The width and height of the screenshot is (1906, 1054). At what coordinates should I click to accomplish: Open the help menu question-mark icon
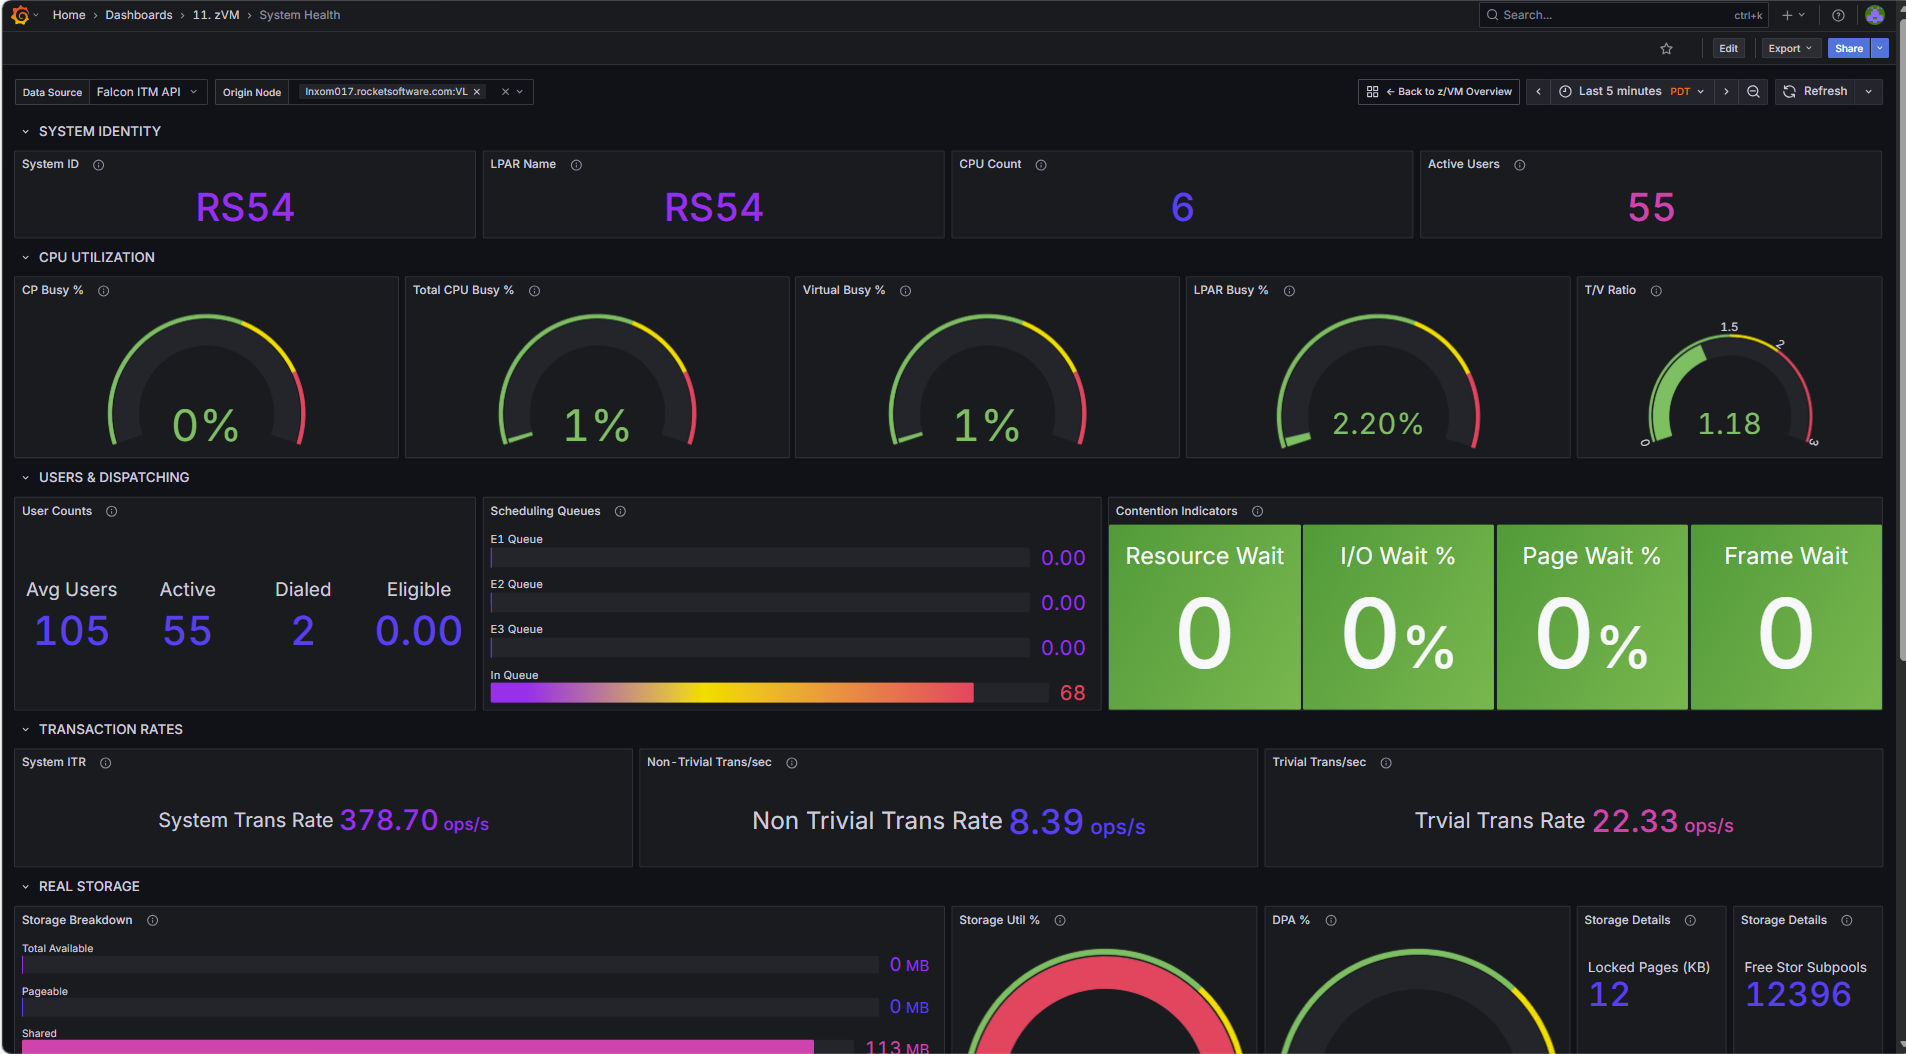1838,15
